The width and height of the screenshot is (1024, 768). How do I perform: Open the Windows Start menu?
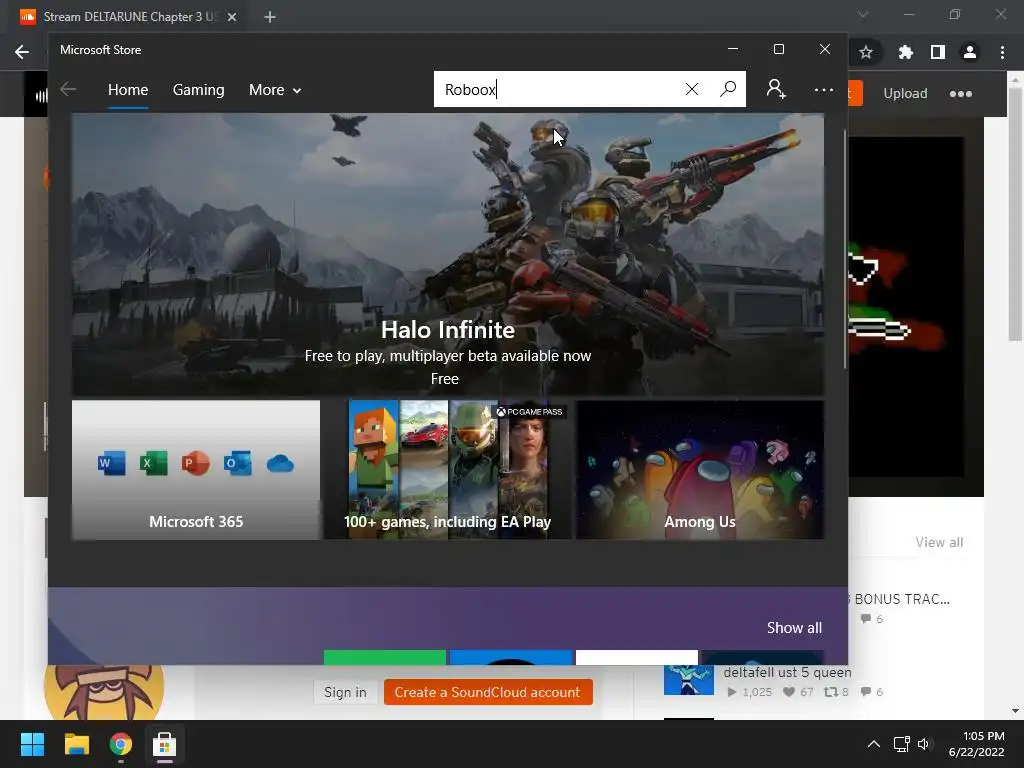[x=32, y=744]
